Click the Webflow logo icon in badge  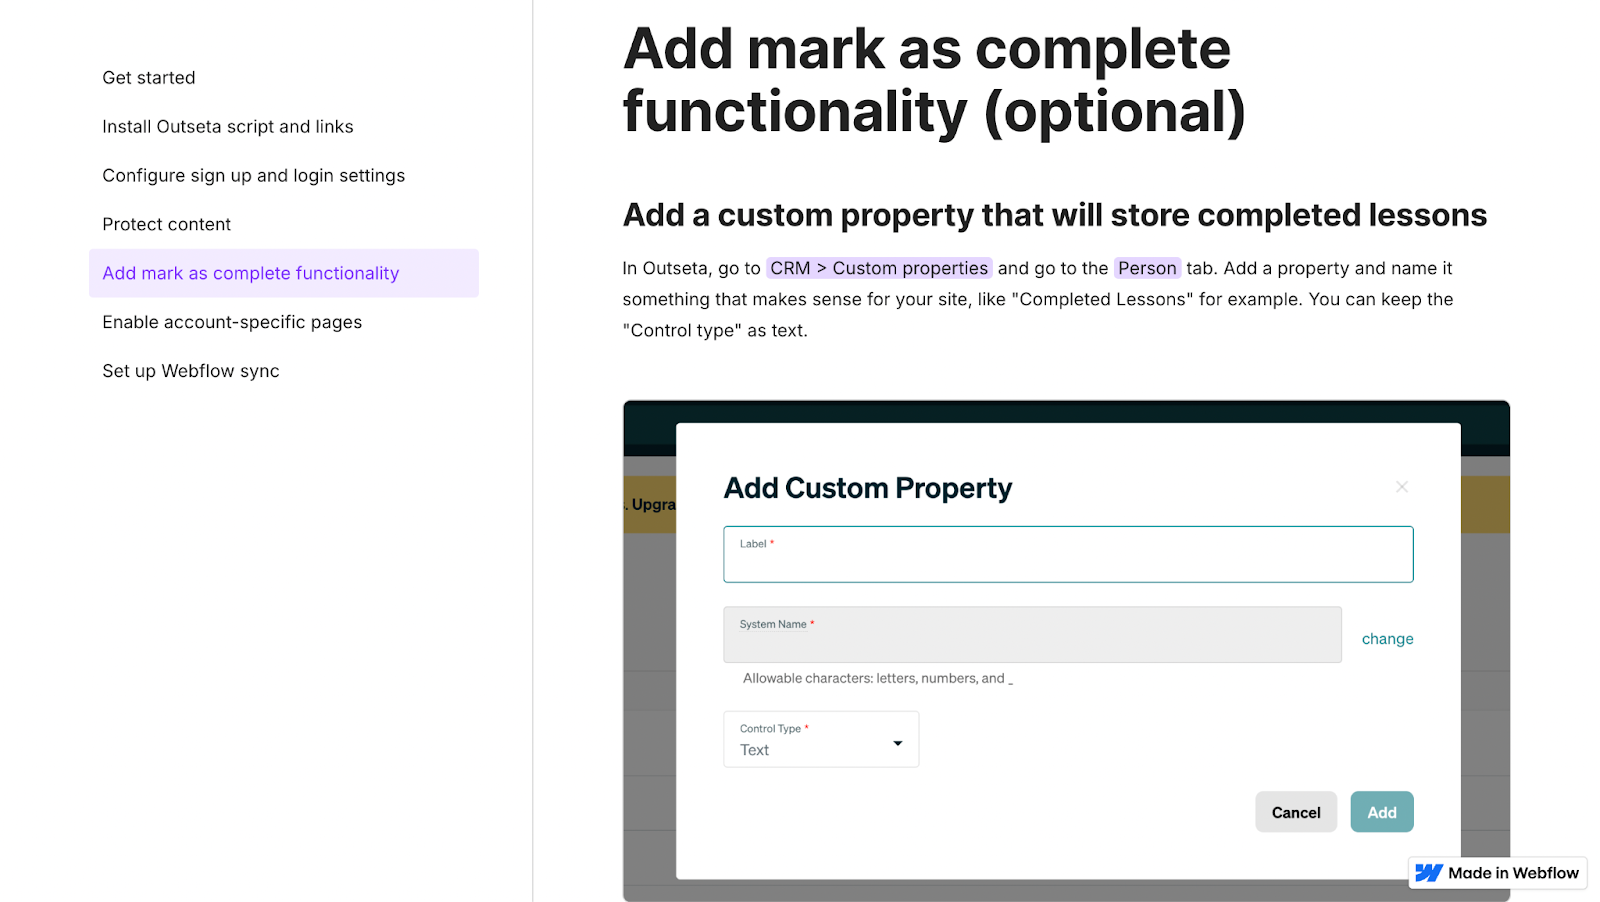pos(1429,873)
